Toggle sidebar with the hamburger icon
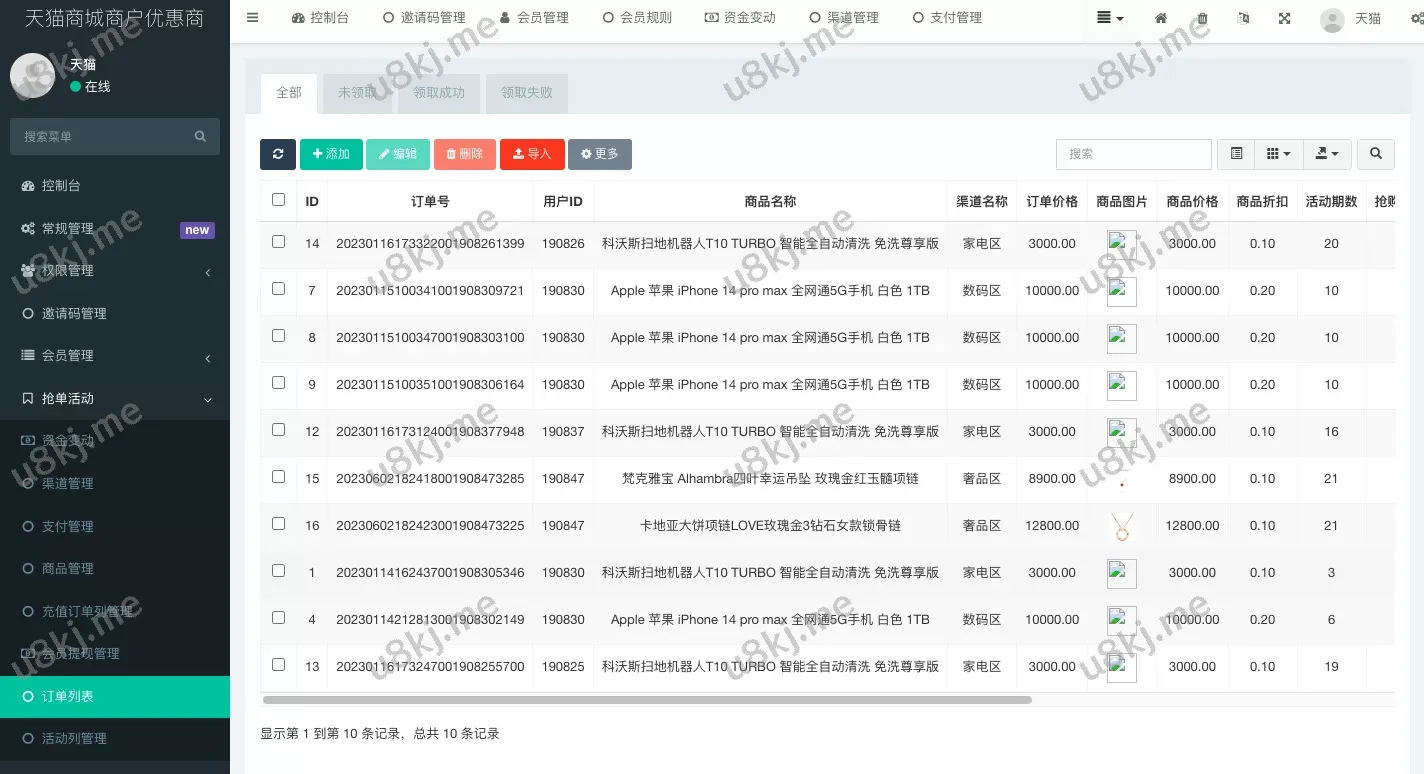Viewport: 1424px width, 774px height. (252, 18)
